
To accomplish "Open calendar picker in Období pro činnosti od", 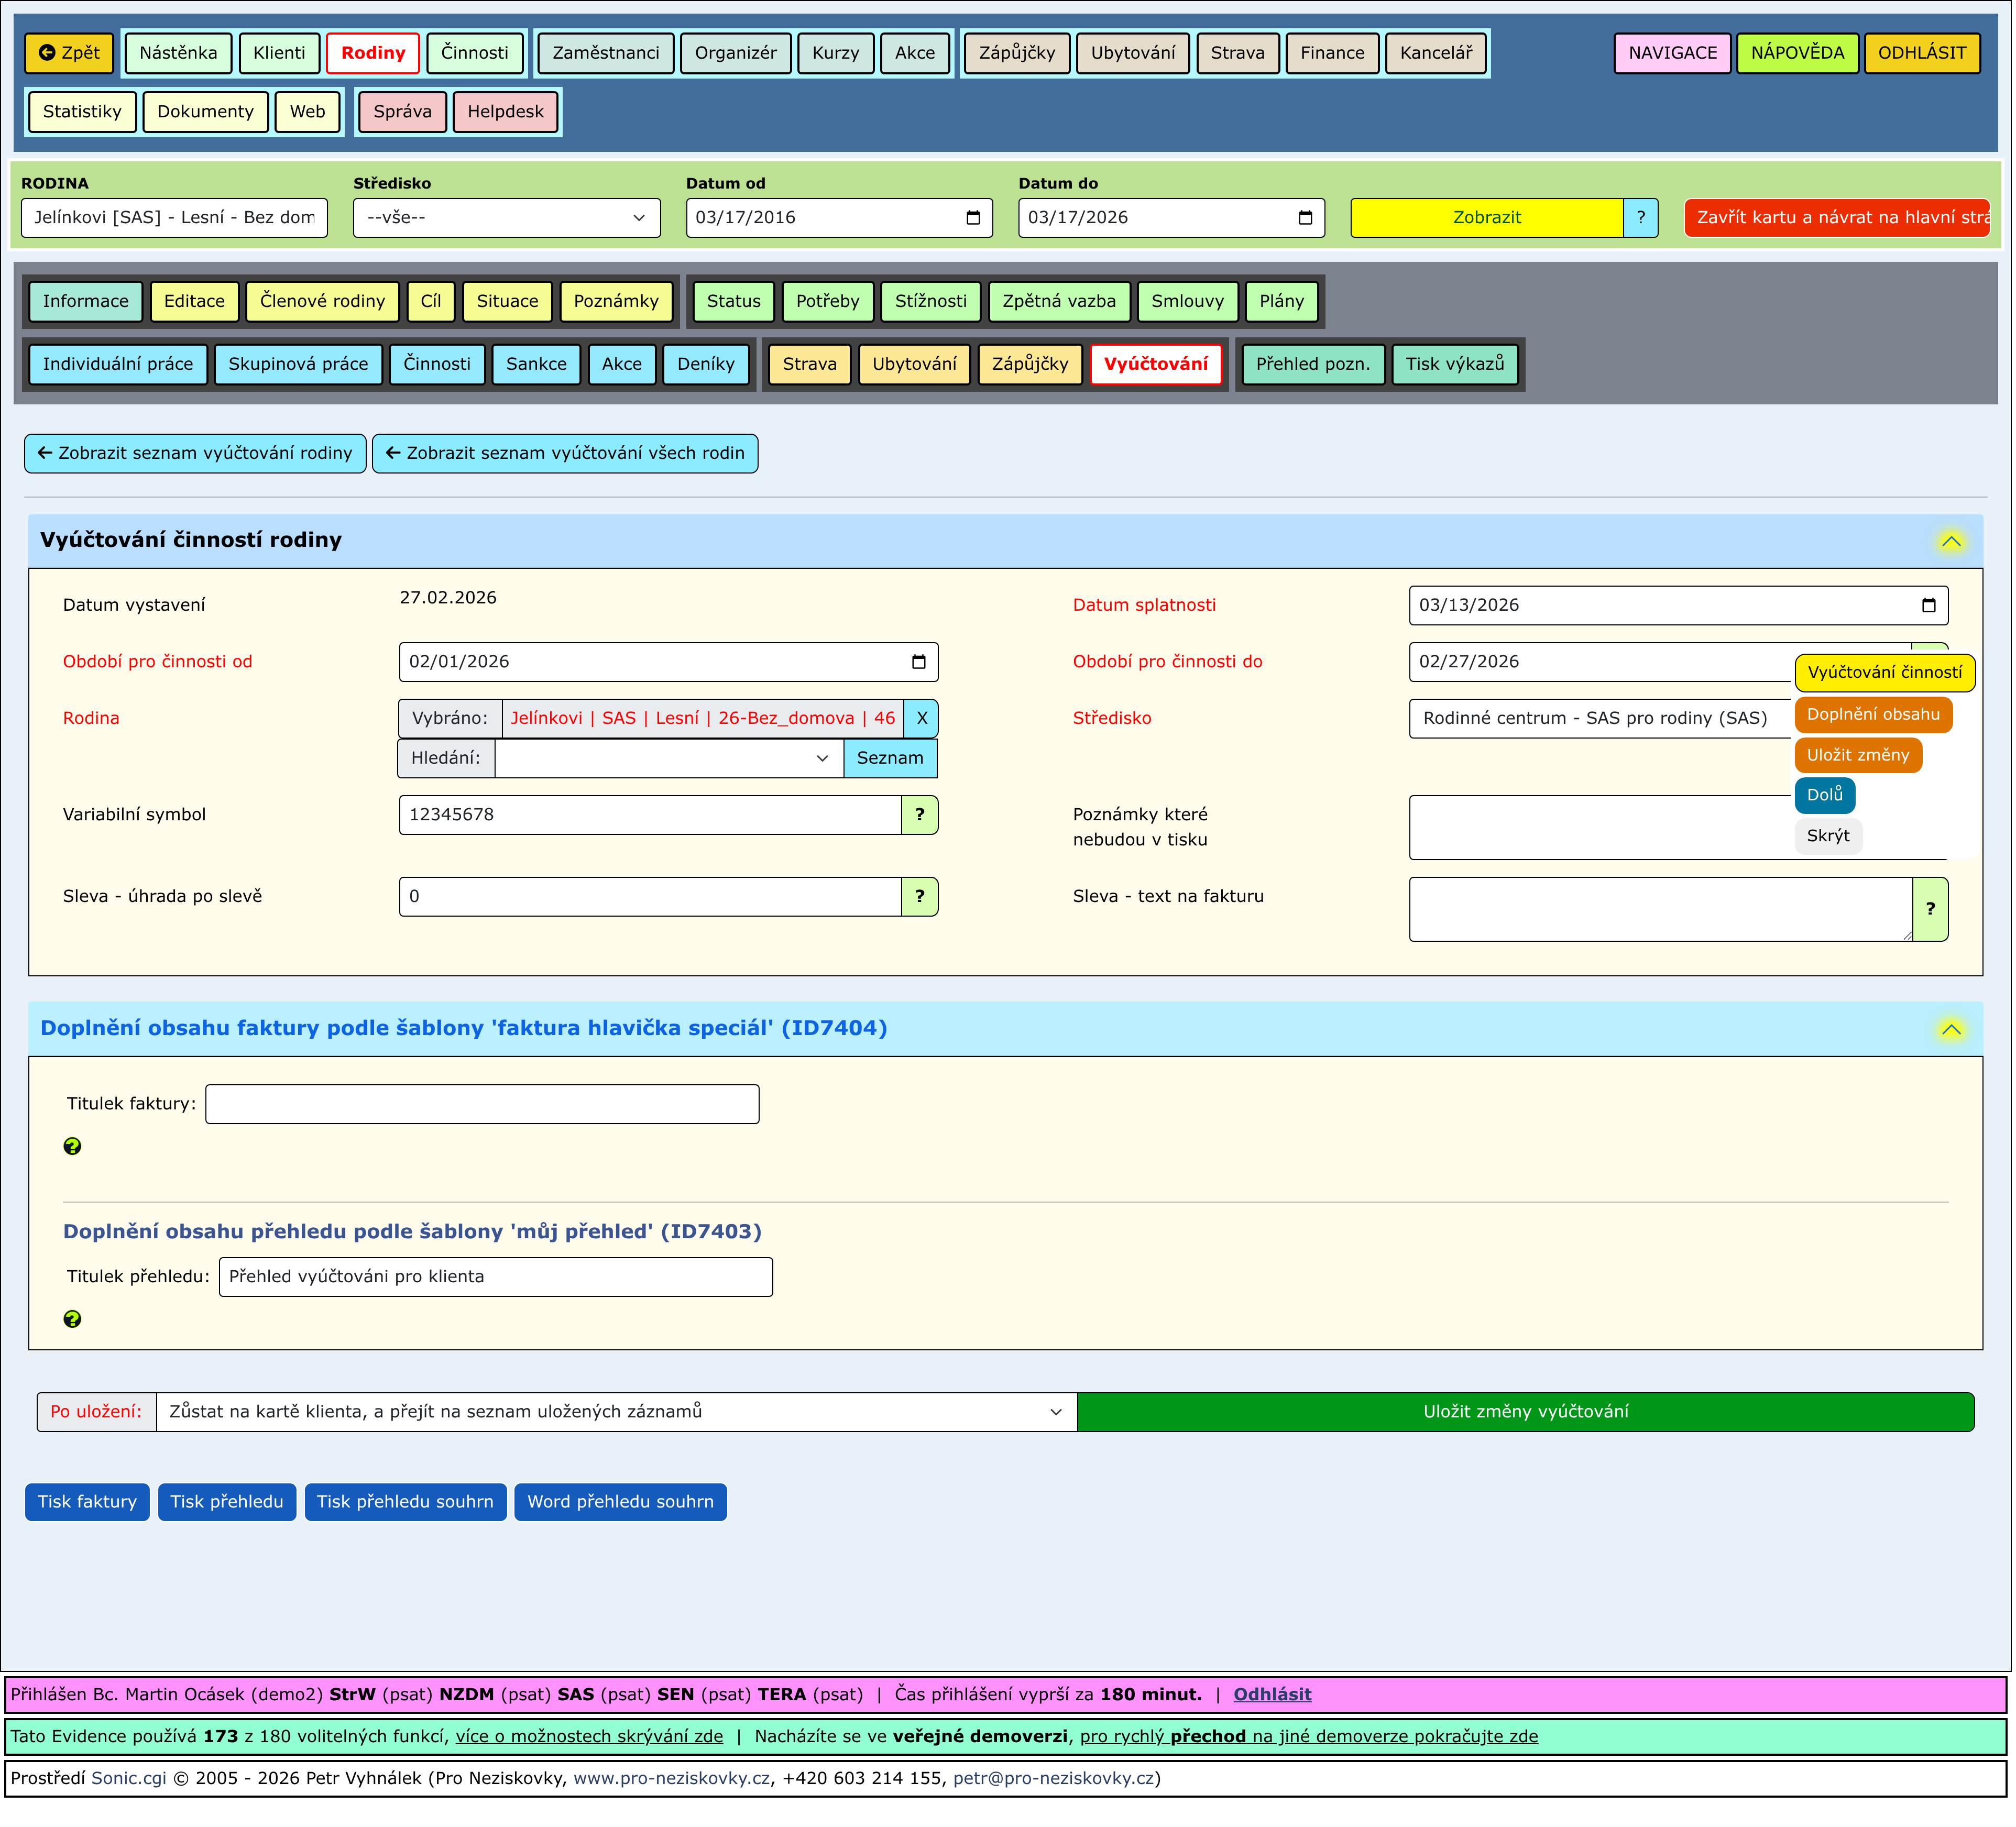I will 919,662.
